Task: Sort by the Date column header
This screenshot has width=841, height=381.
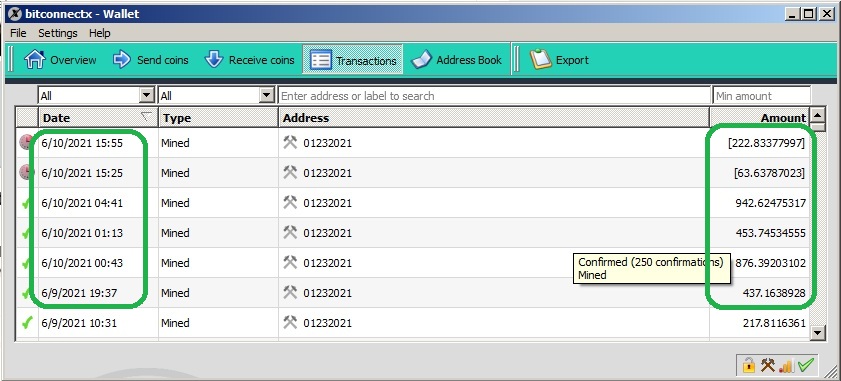Action: [98, 118]
